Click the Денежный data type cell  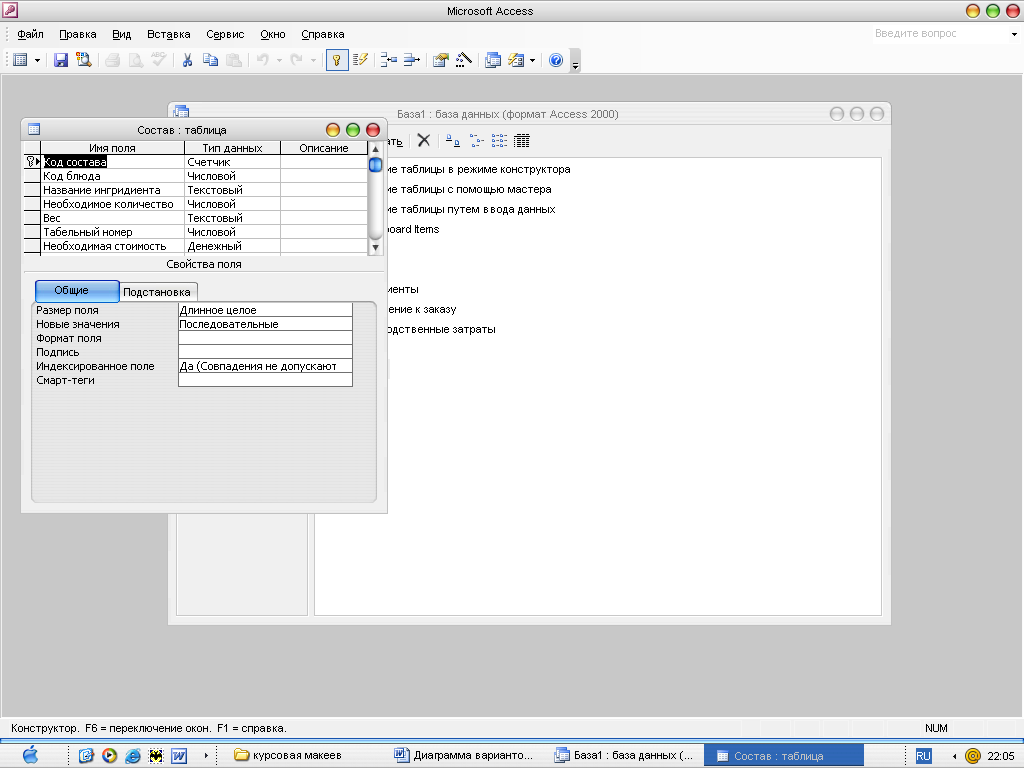[x=232, y=246]
